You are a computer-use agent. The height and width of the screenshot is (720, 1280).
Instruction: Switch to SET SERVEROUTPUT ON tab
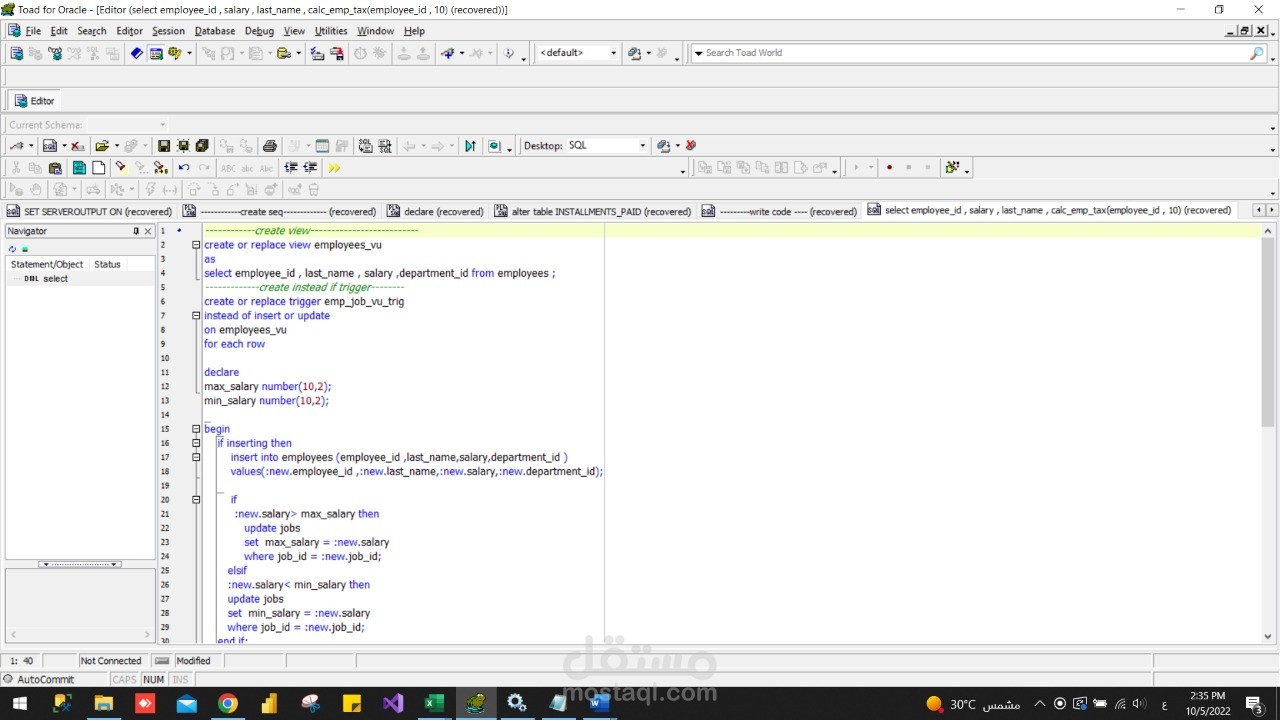89,211
